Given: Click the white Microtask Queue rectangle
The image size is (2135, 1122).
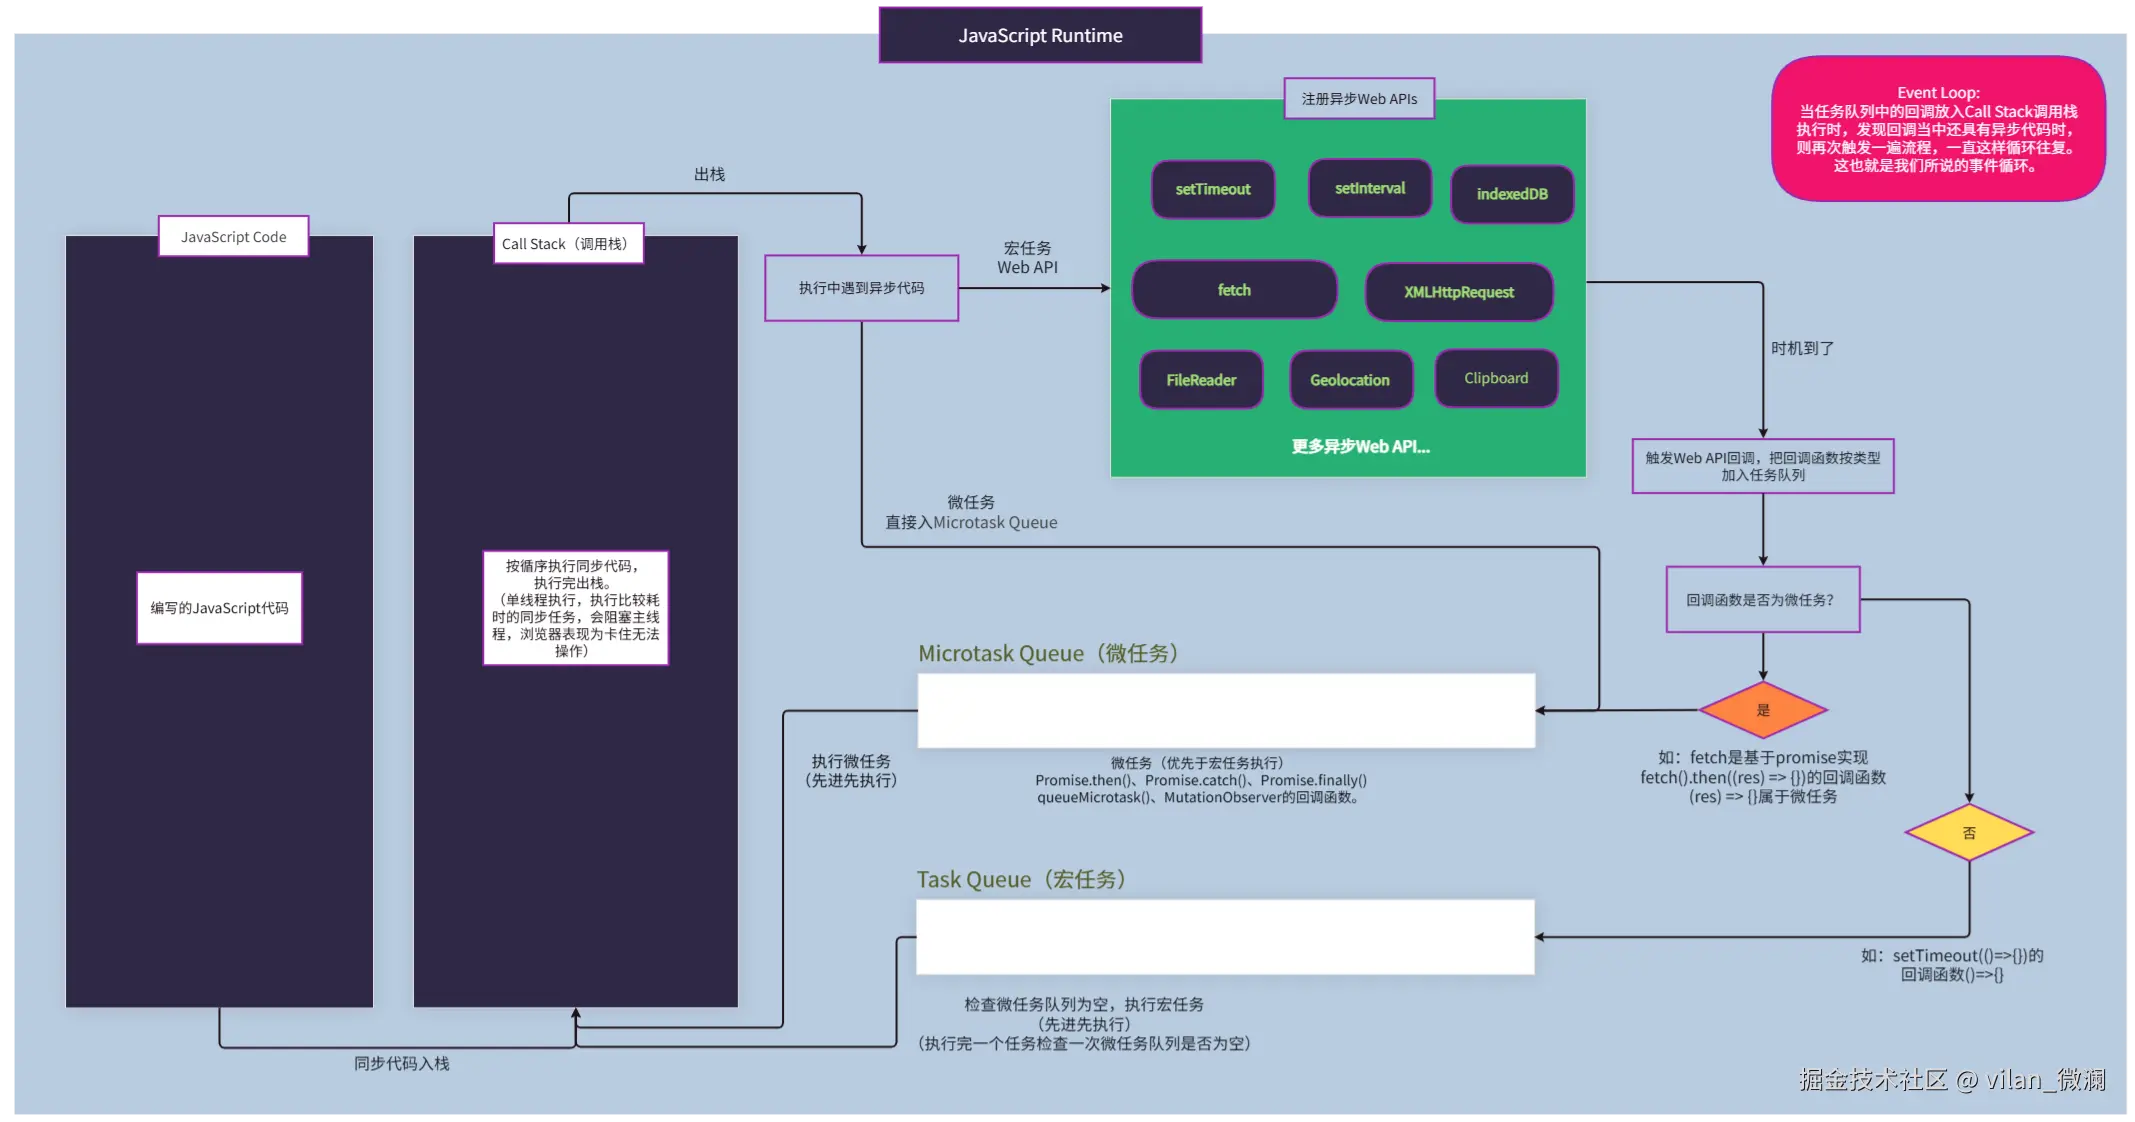Looking at the screenshot, I should pos(1226,710).
